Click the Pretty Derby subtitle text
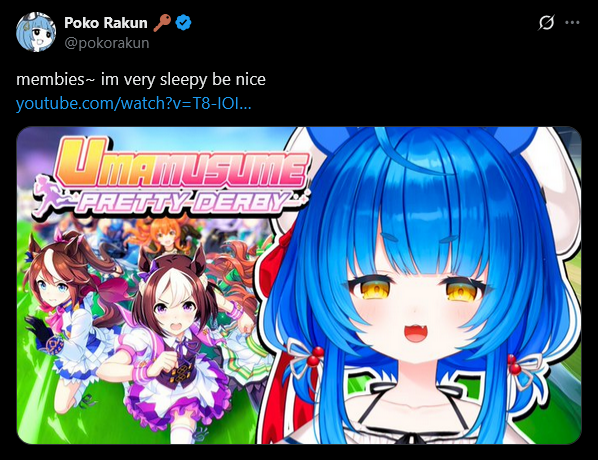Image resolution: width=598 pixels, height=460 pixels. pos(184,203)
